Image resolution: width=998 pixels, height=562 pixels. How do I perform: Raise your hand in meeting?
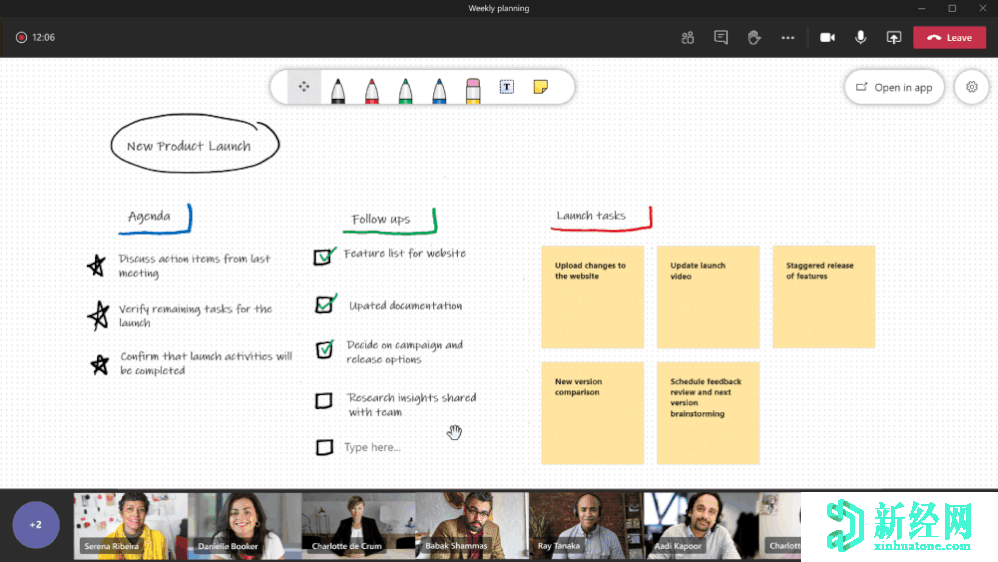click(754, 38)
